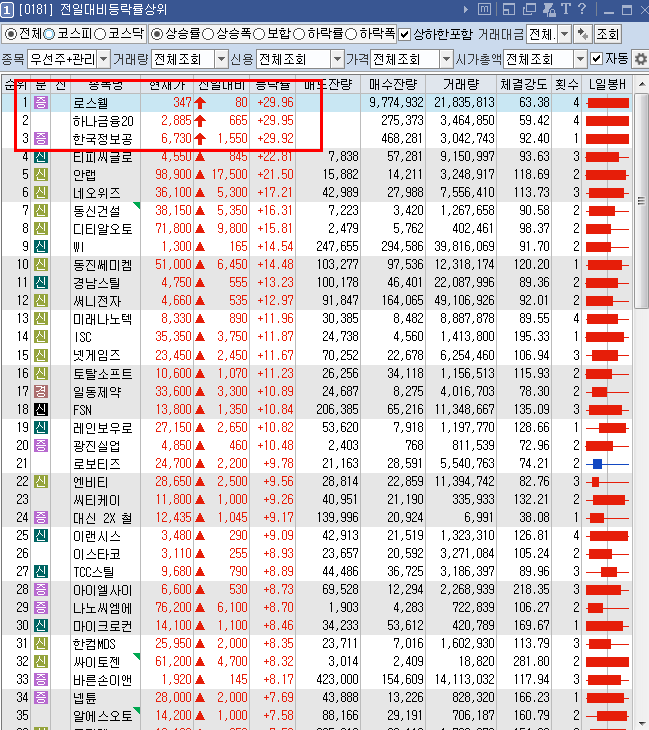This screenshot has height=730, width=649.
Task: Select stock name 미래나노텍
Action: tap(102, 319)
